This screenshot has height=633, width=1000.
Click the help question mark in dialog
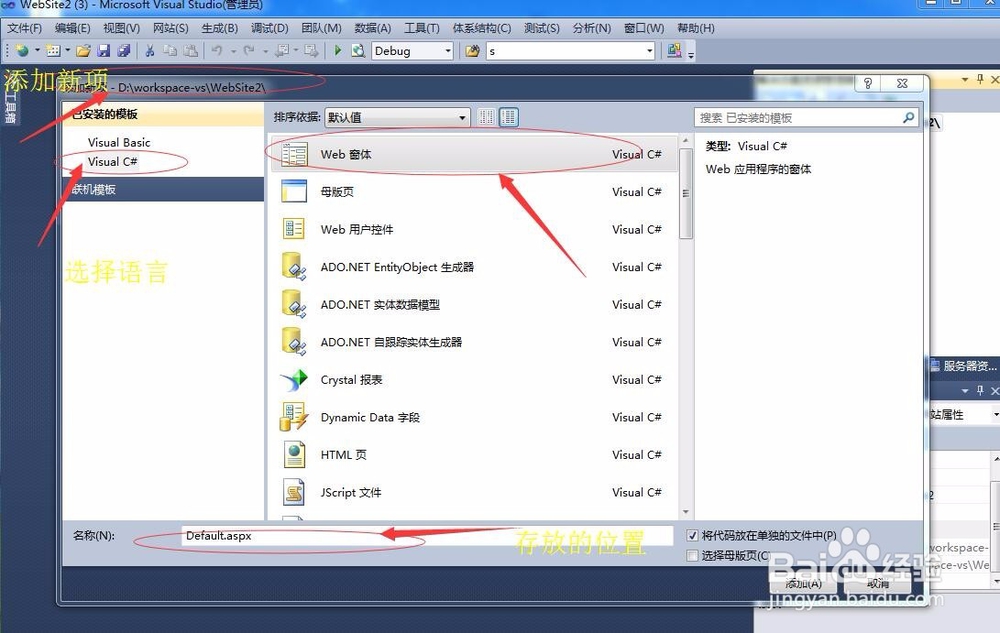(868, 84)
